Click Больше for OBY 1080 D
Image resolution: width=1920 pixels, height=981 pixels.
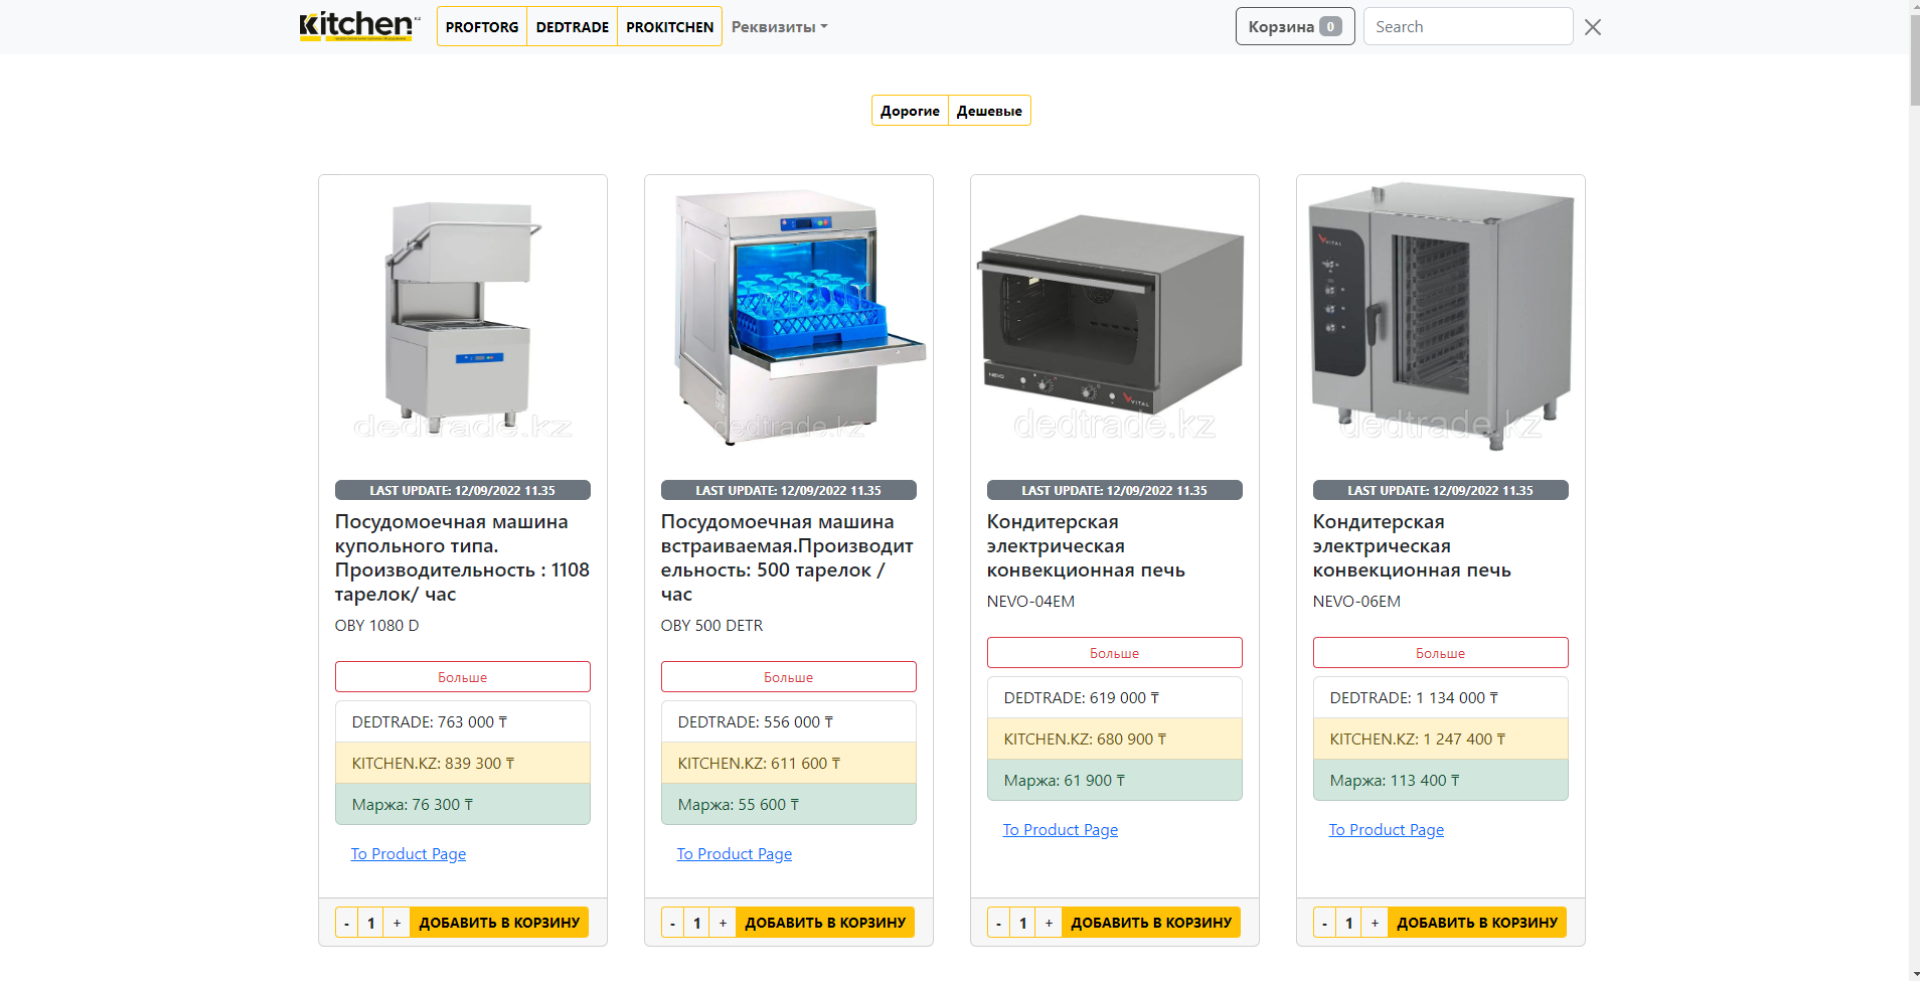(x=463, y=677)
